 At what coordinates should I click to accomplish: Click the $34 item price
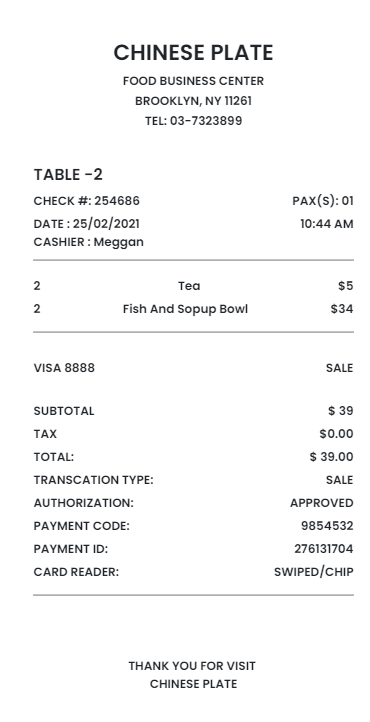(342, 309)
